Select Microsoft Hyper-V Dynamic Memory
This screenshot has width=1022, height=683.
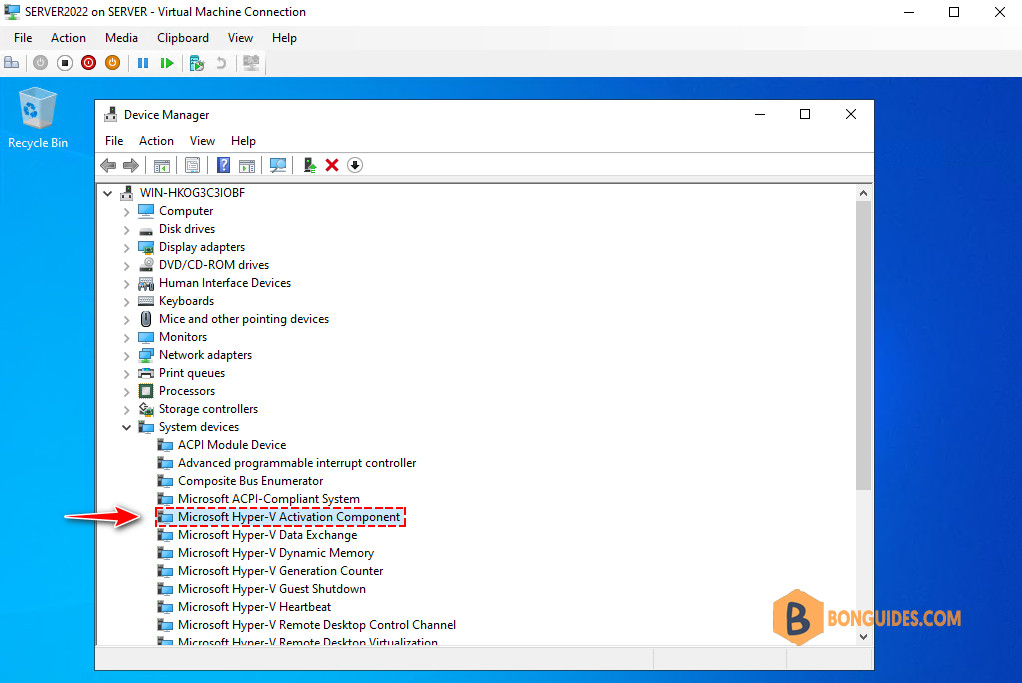pyautogui.click(x=276, y=553)
